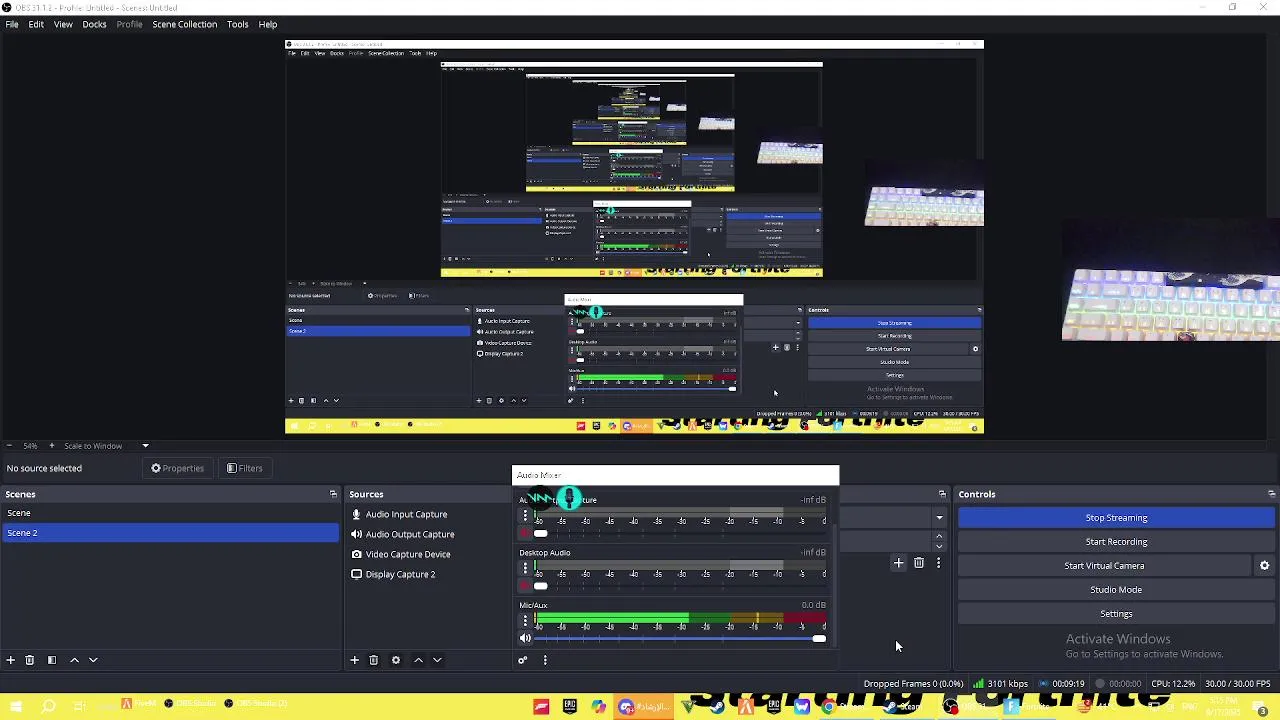Add a new source with plus icon

click(x=354, y=660)
